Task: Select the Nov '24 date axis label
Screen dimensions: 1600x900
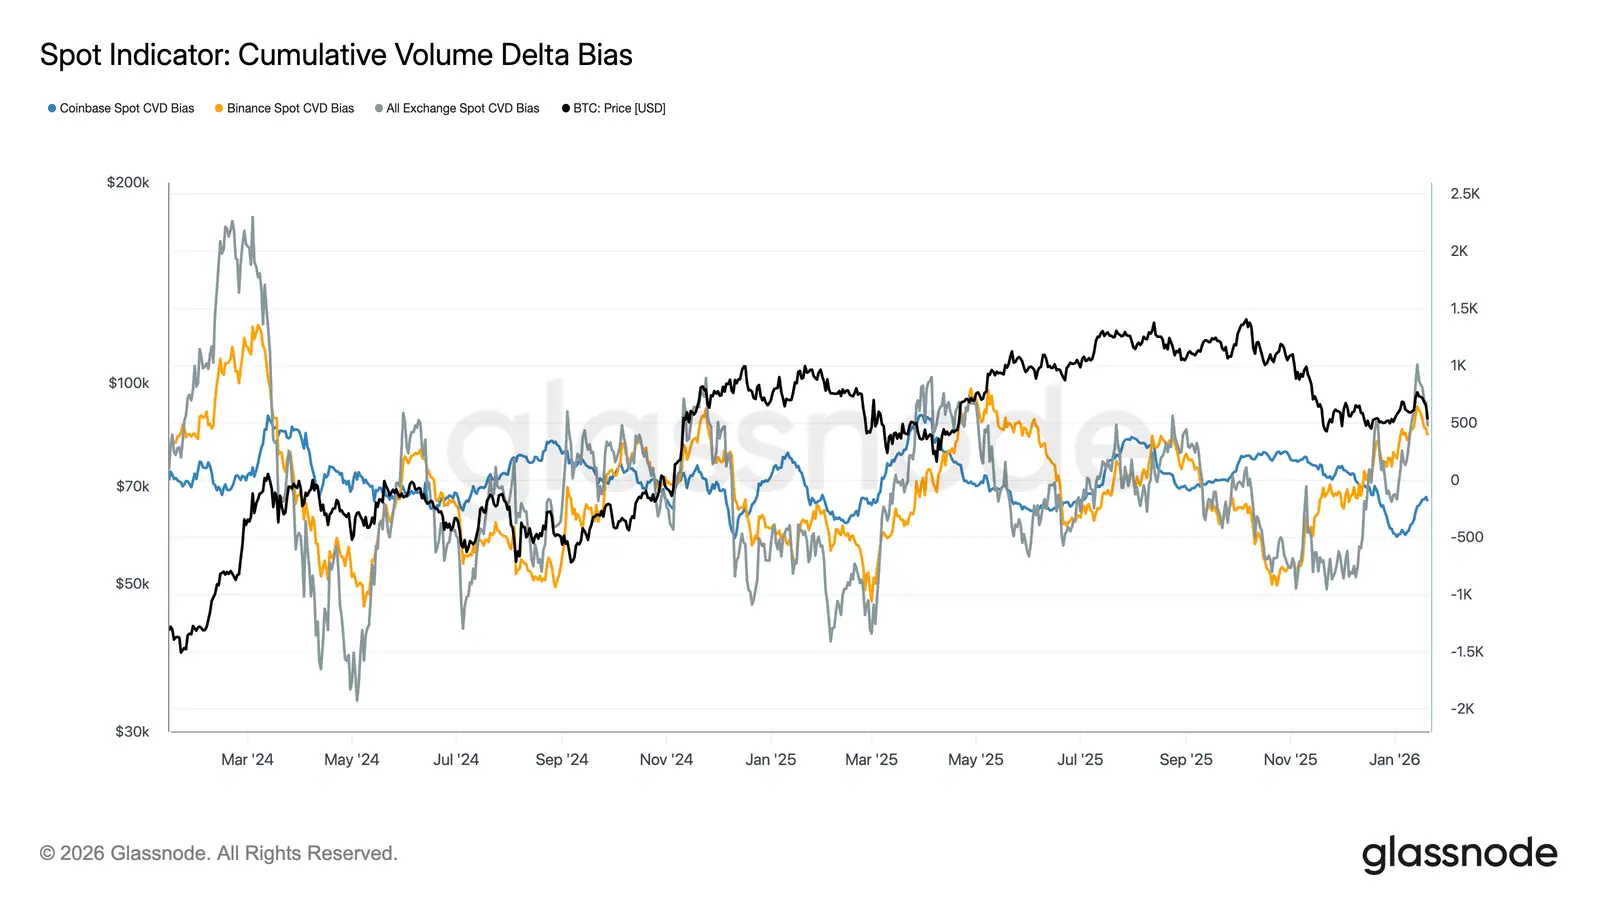Action: click(666, 760)
